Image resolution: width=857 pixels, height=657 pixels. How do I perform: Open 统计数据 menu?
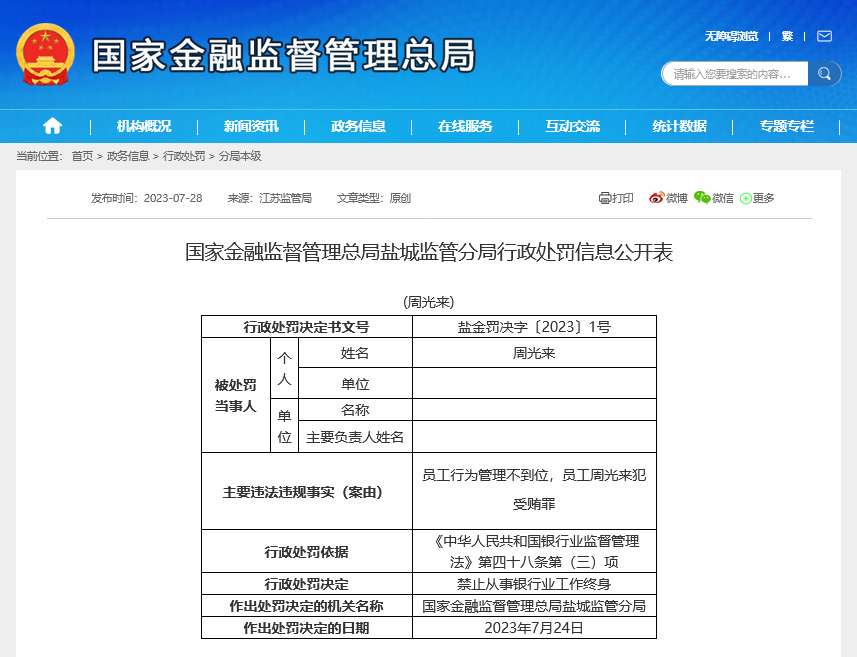[679, 126]
